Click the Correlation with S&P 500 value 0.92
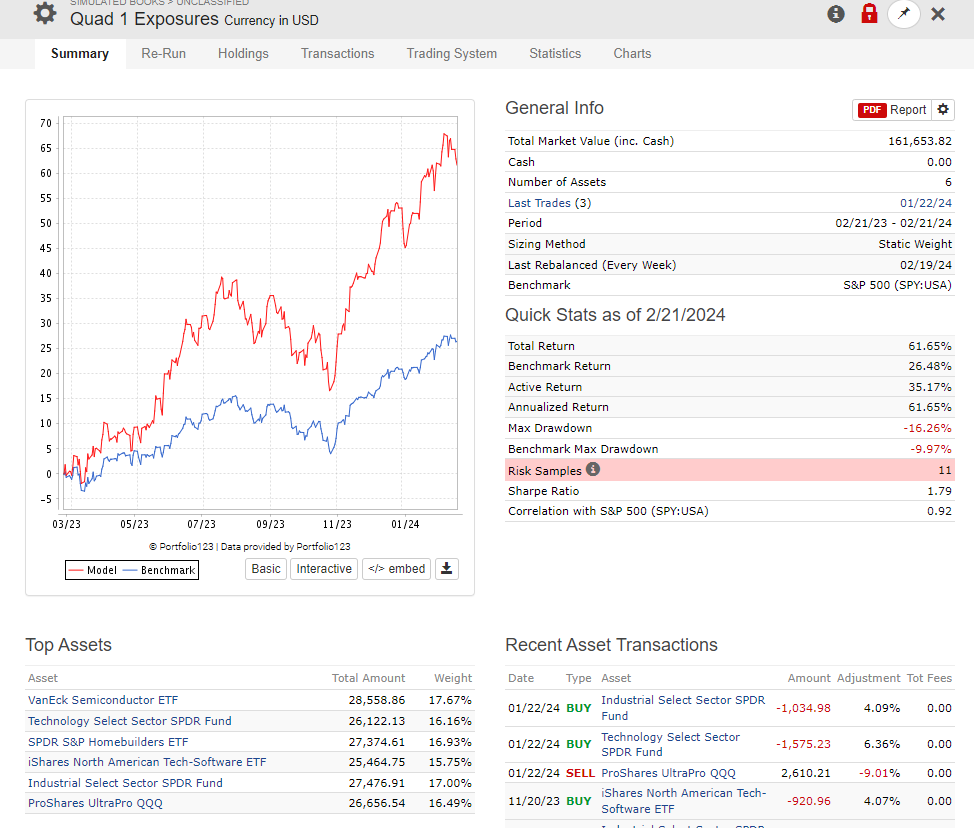Screen dimensions: 974x828 click(939, 511)
